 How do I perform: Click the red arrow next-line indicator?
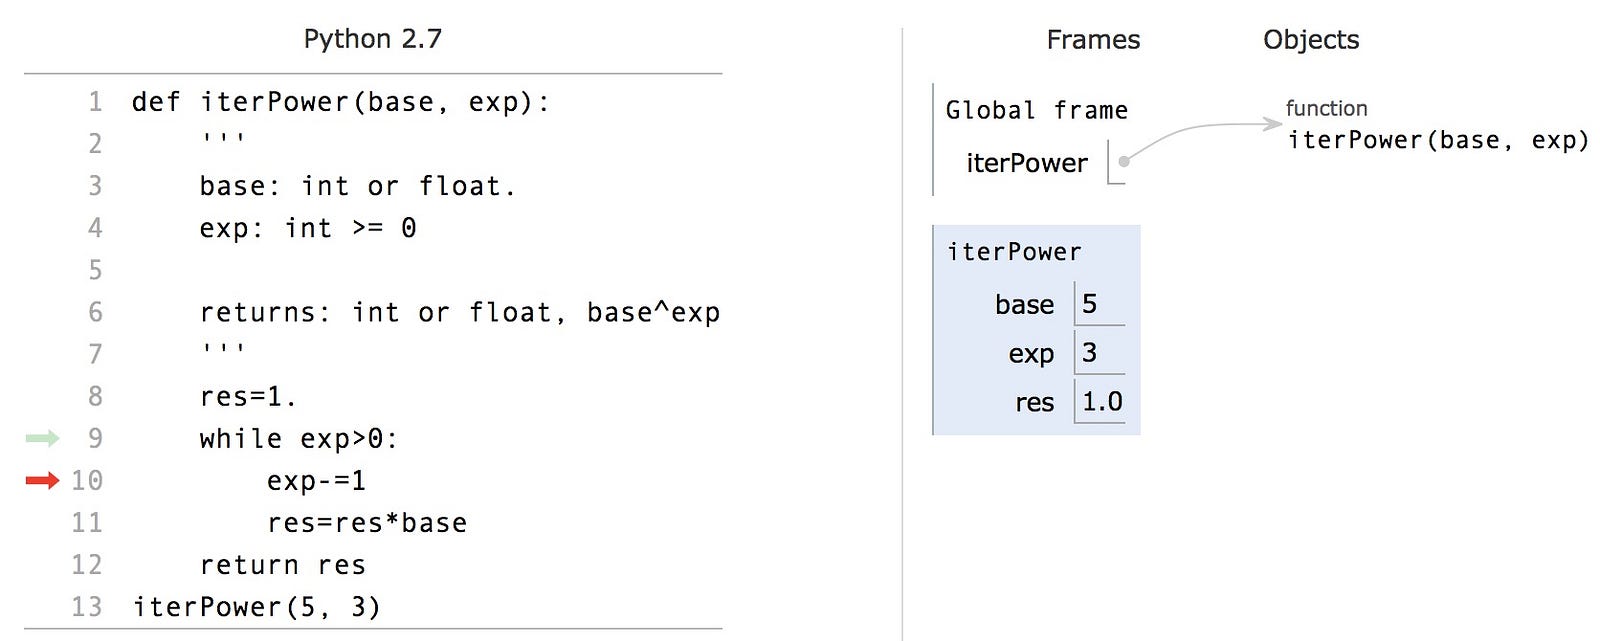click(x=42, y=481)
